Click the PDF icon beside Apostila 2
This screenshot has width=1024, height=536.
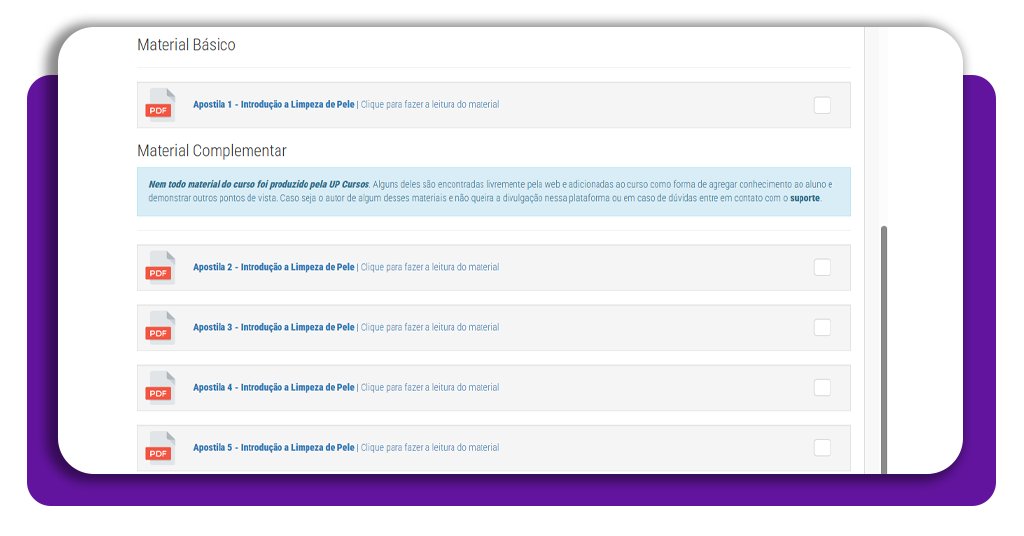point(159,268)
